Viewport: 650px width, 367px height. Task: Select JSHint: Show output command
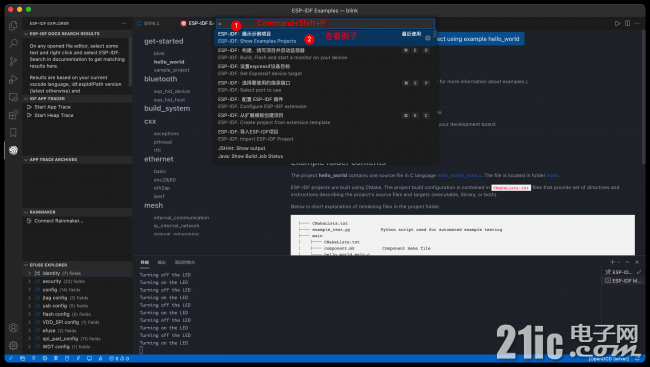coord(325,148)
